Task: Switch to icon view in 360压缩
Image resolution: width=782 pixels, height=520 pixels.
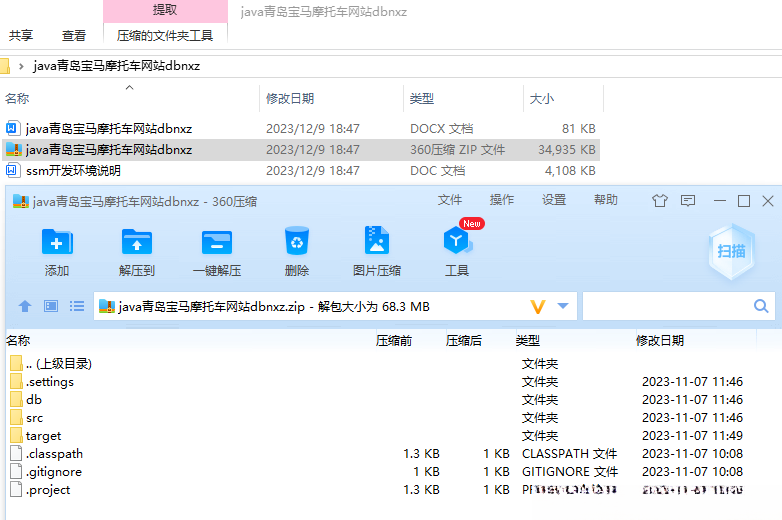Action: coord(51,306)
